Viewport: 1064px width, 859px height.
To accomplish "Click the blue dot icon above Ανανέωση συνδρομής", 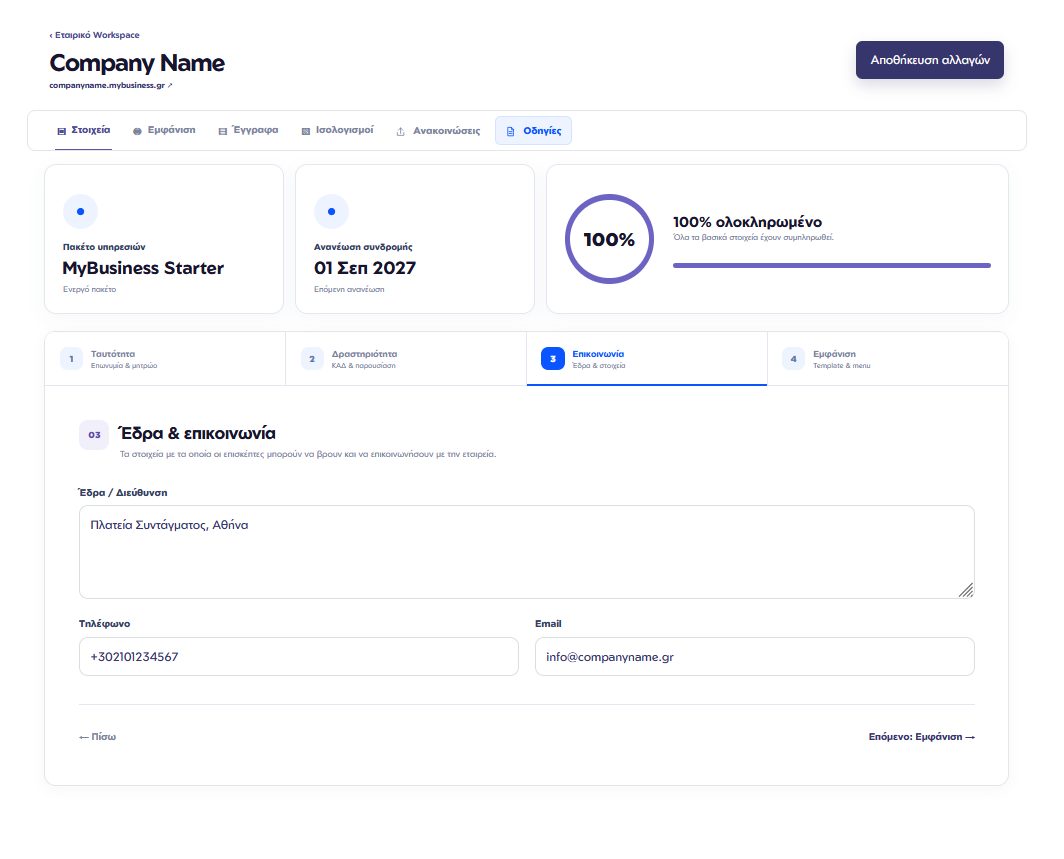I will pyautogui.click(x=331, y=212).
